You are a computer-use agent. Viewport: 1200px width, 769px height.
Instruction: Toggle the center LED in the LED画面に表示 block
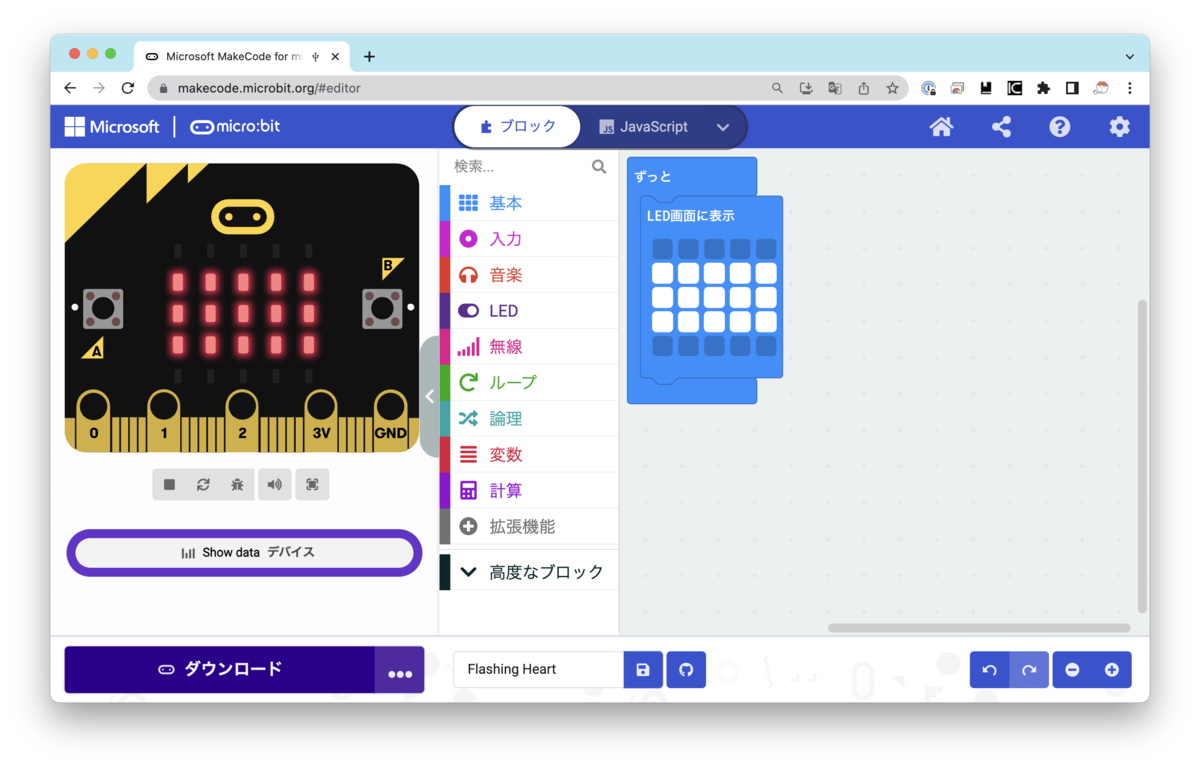coord(713,299)
